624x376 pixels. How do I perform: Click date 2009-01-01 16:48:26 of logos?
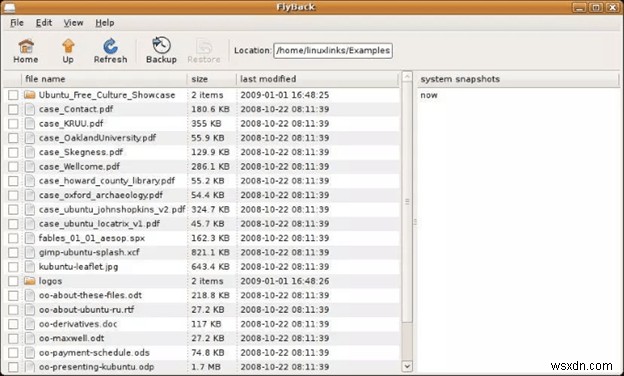pos(285,281)
